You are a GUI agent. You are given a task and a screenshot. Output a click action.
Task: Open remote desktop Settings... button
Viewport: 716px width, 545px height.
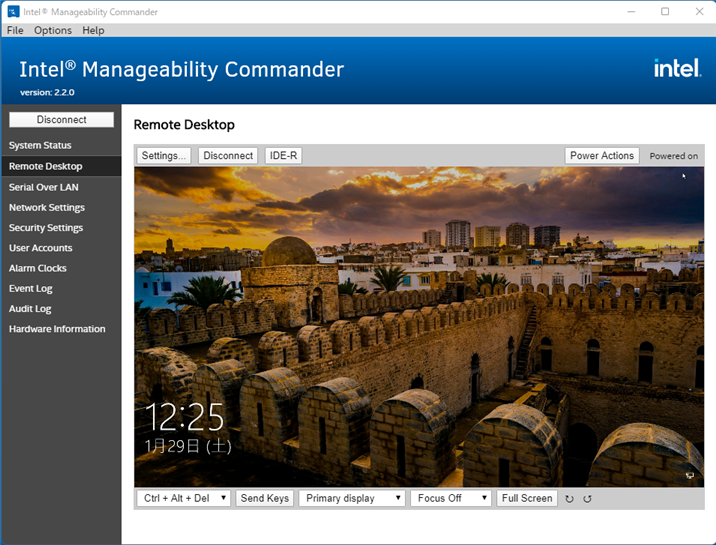point(163,156)
